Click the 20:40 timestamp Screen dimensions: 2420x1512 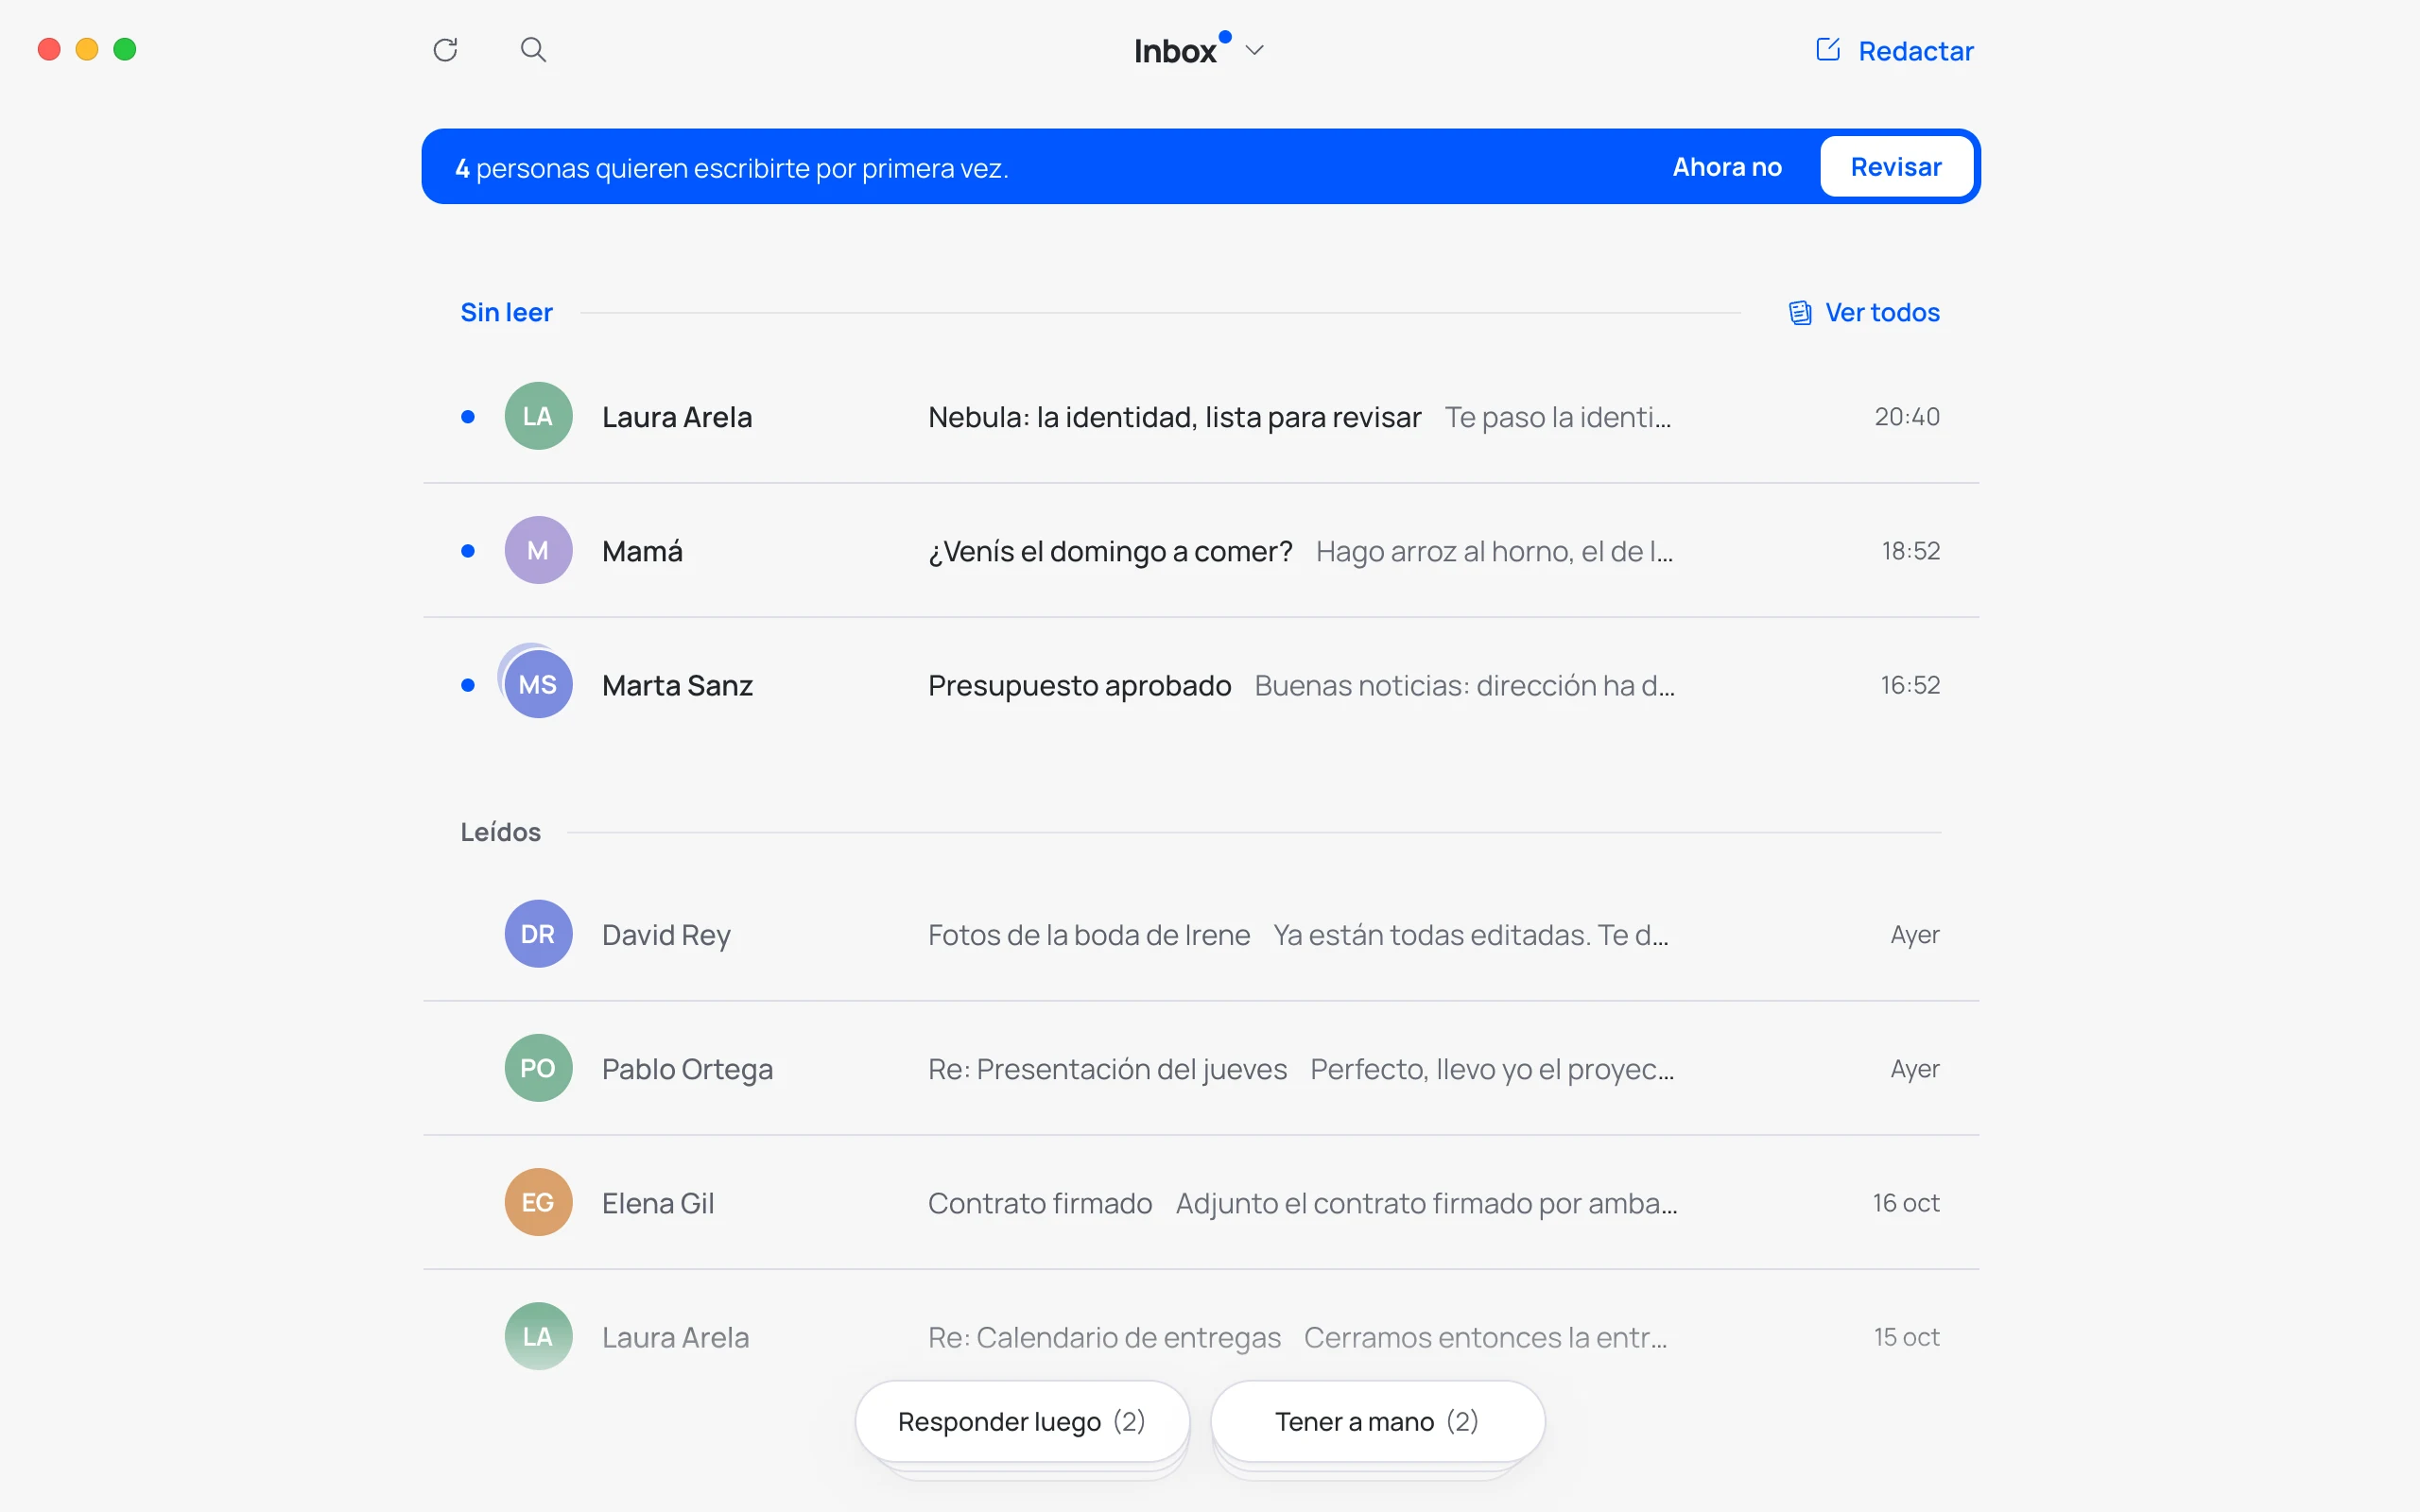click(1907, 417)
